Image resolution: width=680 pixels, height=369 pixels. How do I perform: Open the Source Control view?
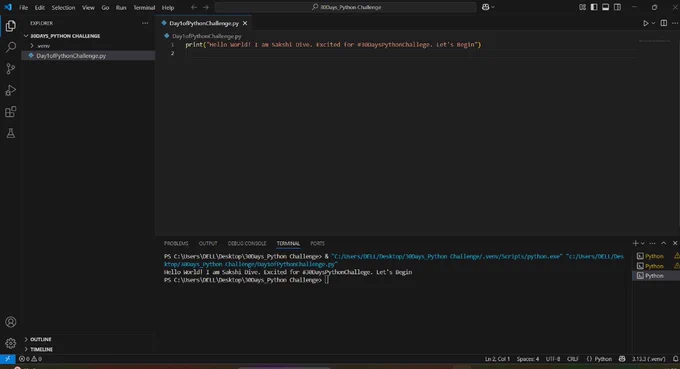tap(10, 69)
